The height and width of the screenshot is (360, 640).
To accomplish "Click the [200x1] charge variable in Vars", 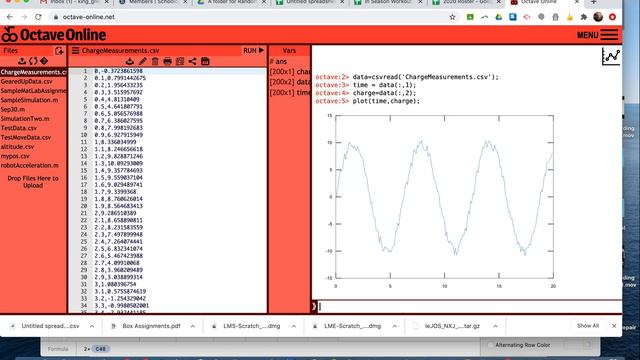I will tap(289, 72).
